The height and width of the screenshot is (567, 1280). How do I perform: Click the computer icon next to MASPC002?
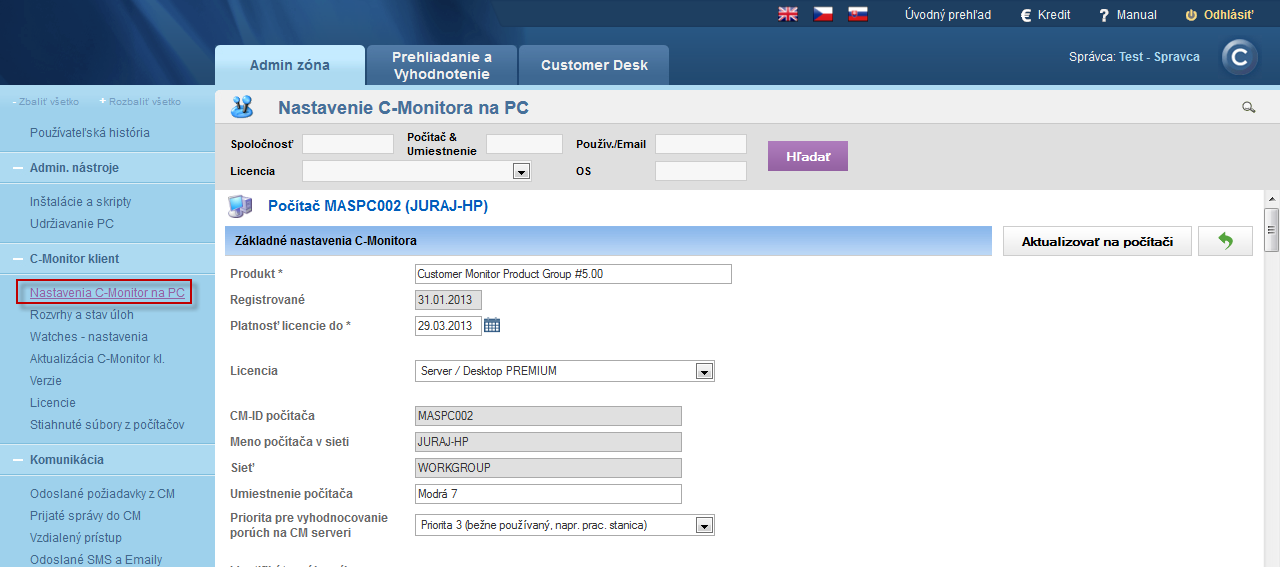(x=241, y=207)
